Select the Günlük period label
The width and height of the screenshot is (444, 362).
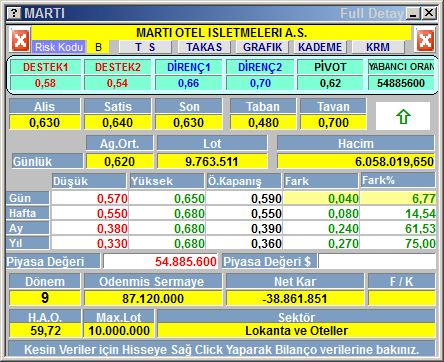47,161
